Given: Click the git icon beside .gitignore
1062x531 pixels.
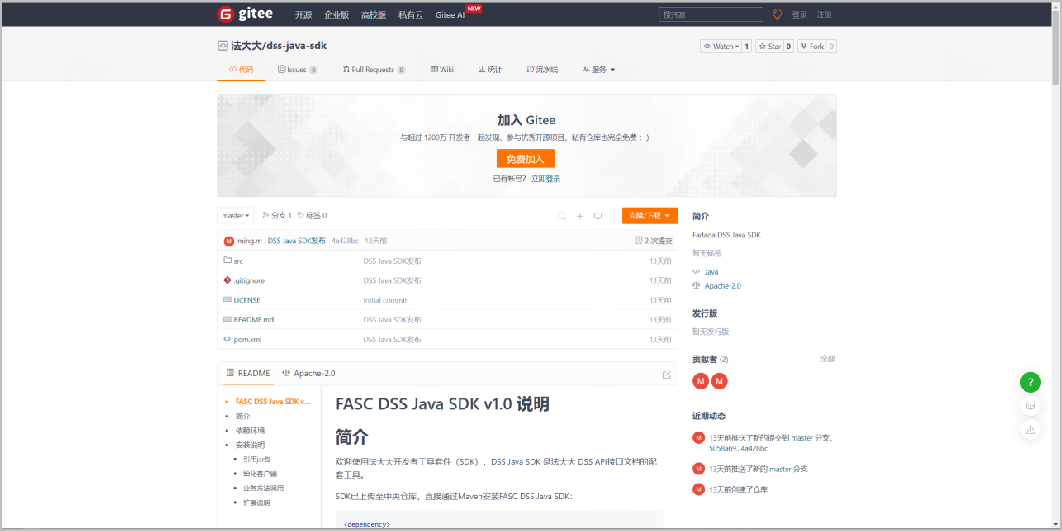Looking at the screenshot, I should (x=228, y=280).
